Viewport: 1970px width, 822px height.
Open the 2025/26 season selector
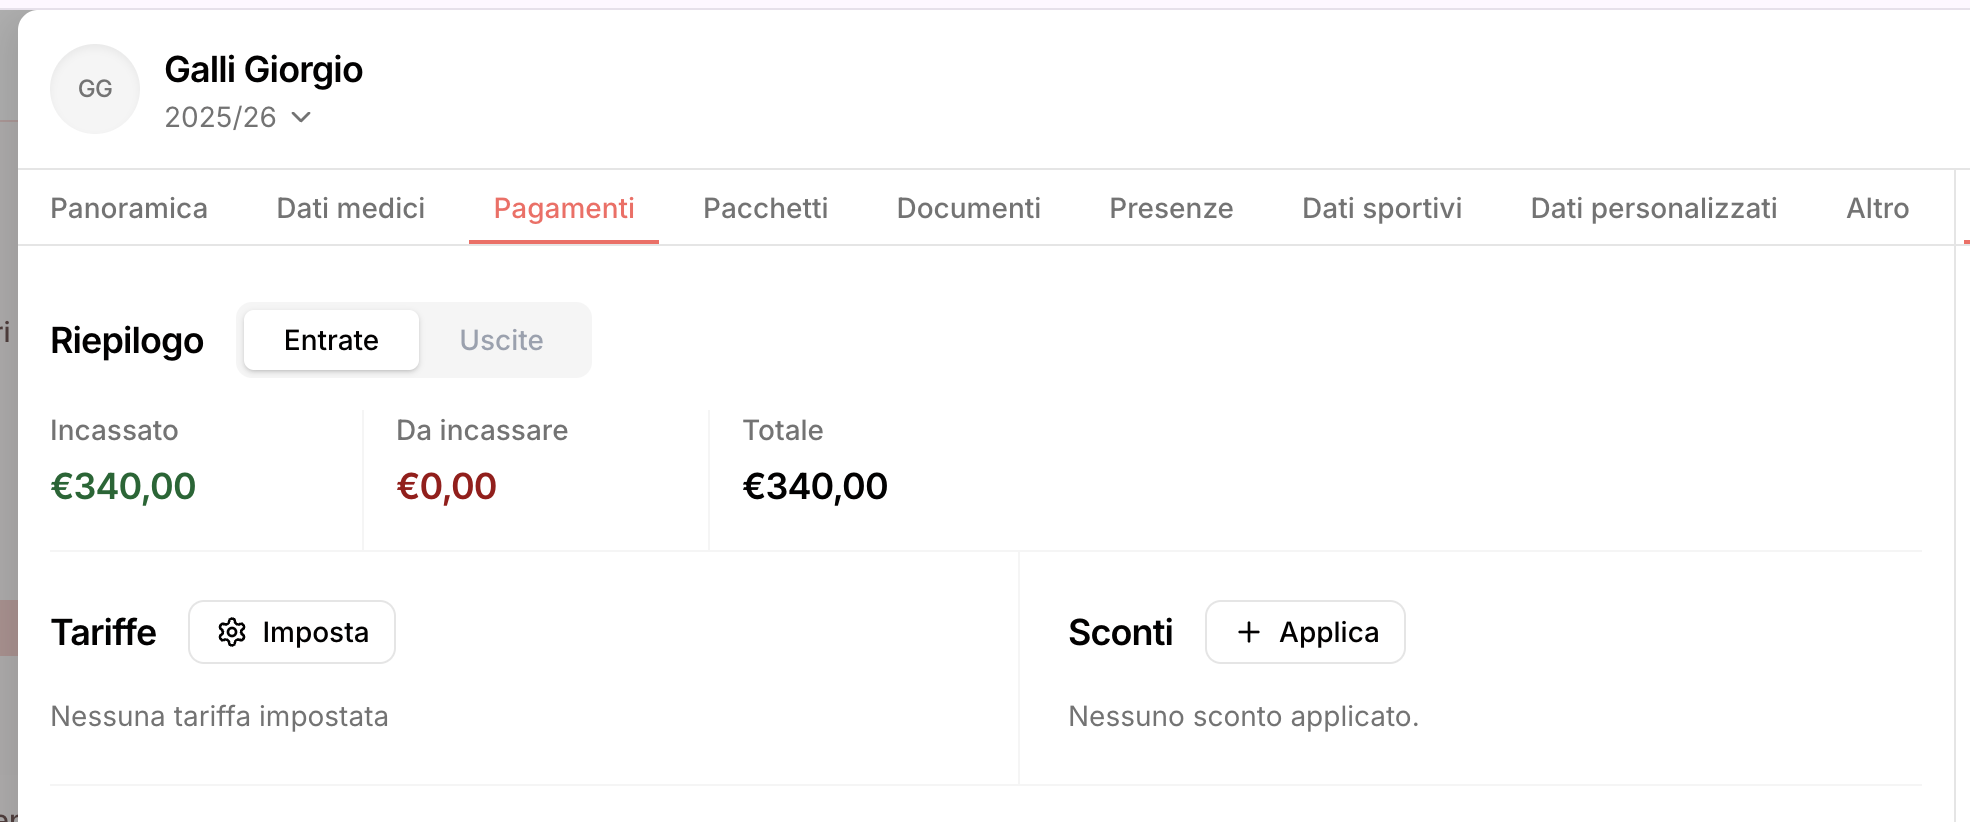221,117
